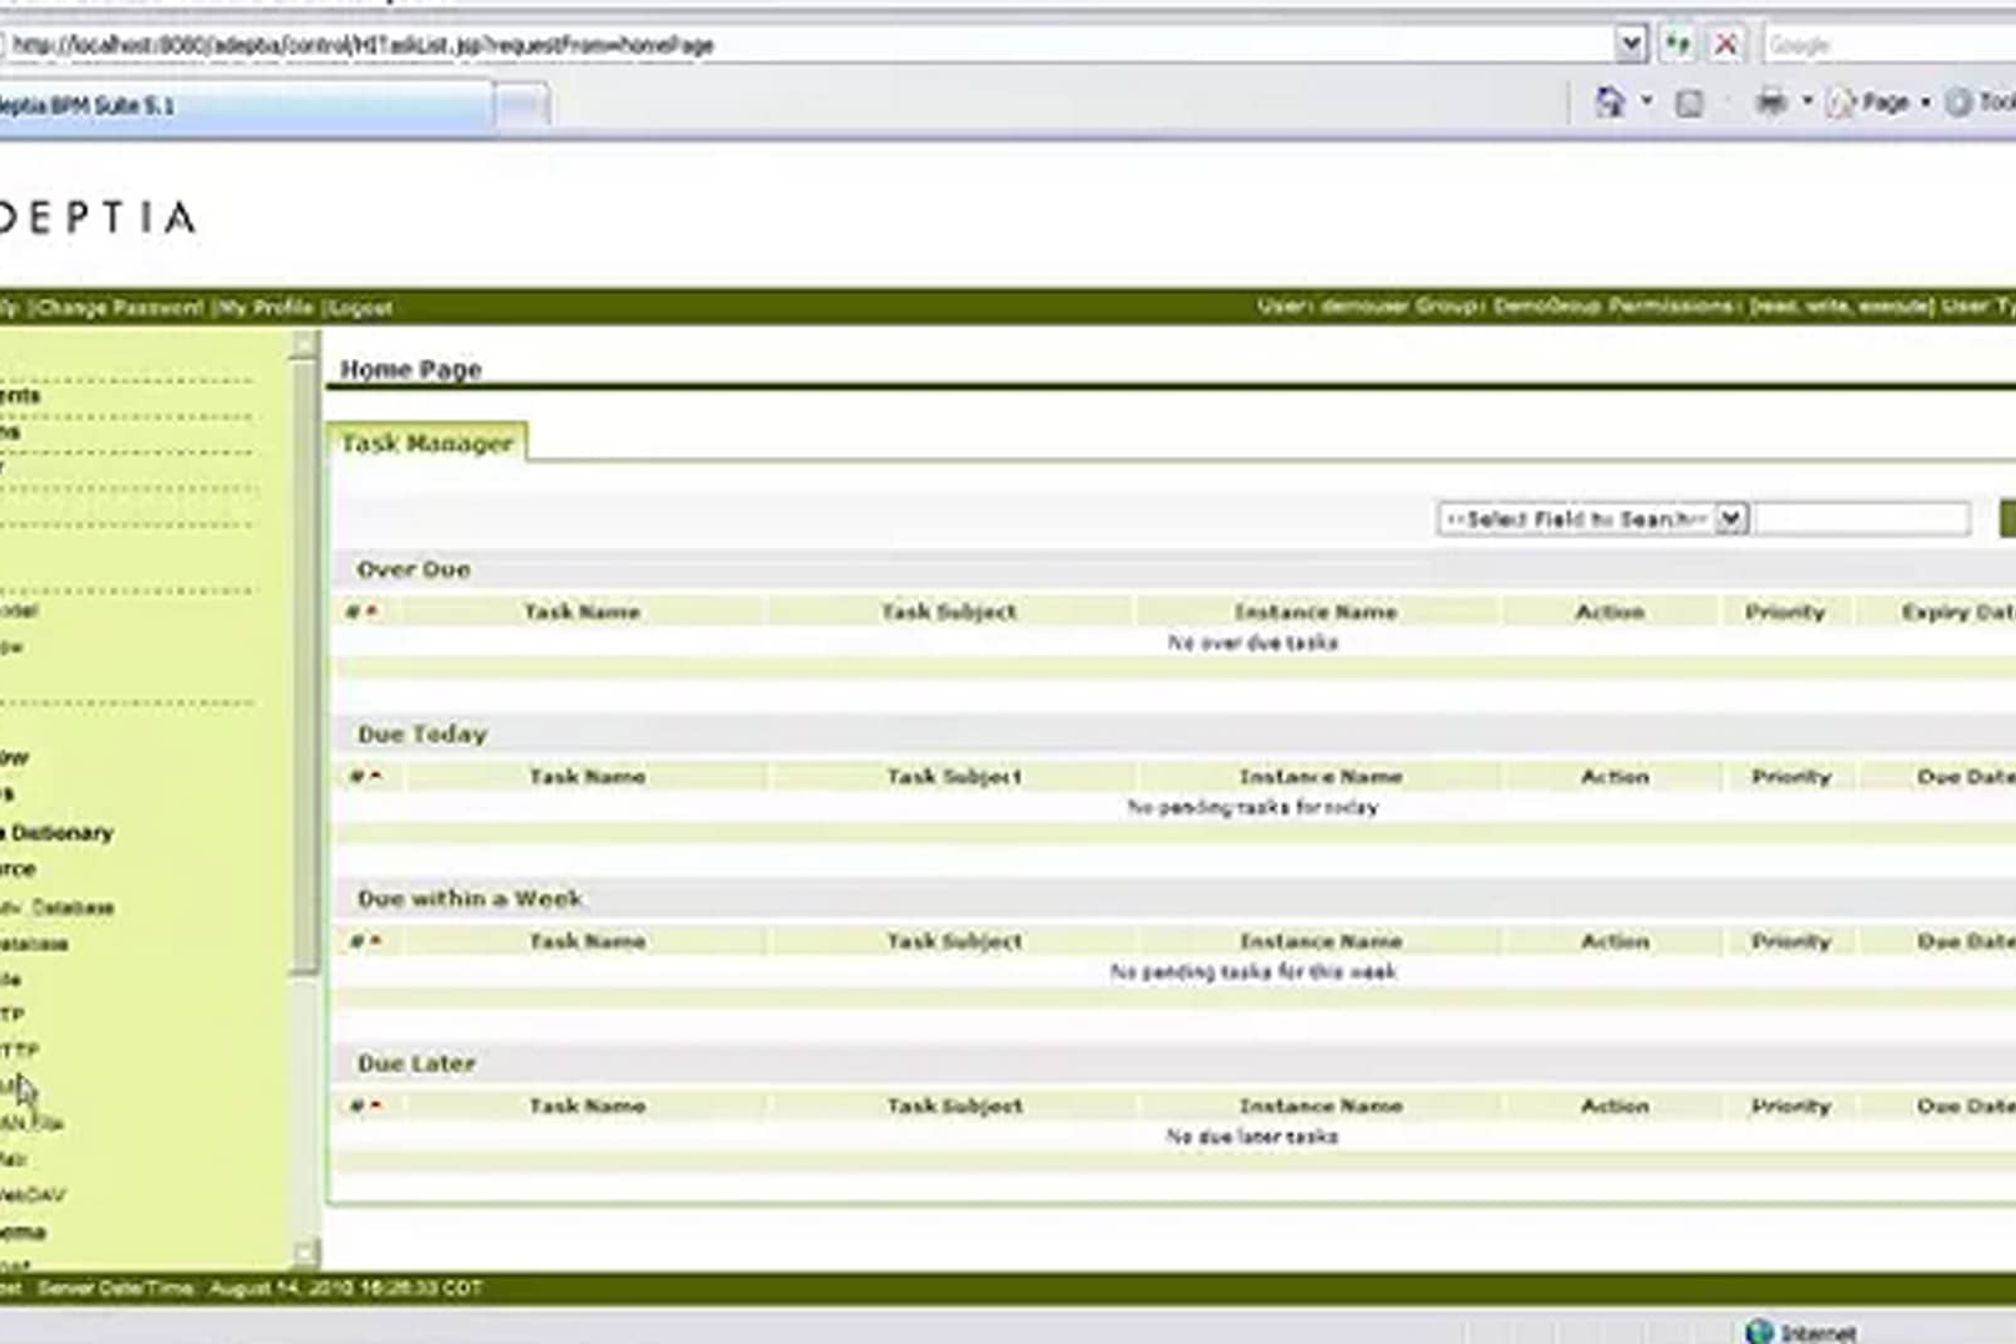
Task: Click the Tools gear icon
Action: coord(1958,102)
